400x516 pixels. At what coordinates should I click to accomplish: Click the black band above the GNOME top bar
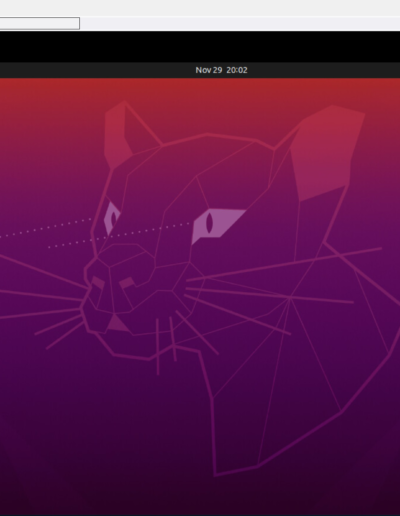pos(200,47)
